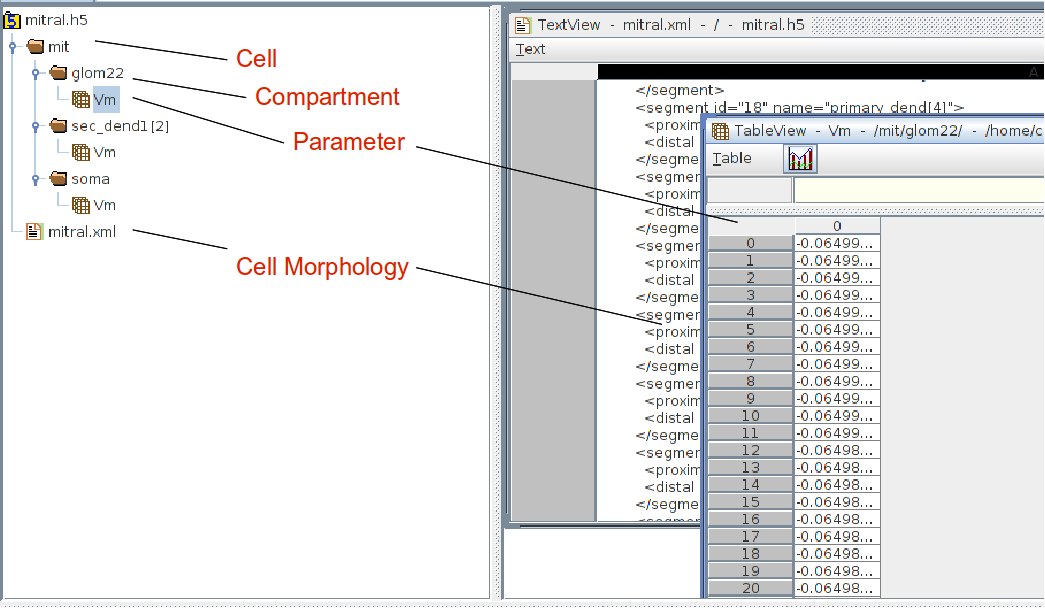Collapse the sec_dend1[2] tree node

(36, 126)
